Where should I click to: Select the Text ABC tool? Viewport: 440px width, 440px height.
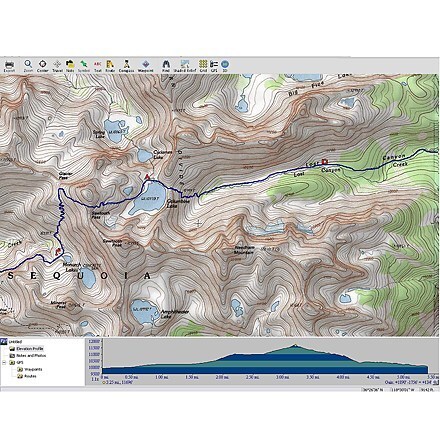98,66
